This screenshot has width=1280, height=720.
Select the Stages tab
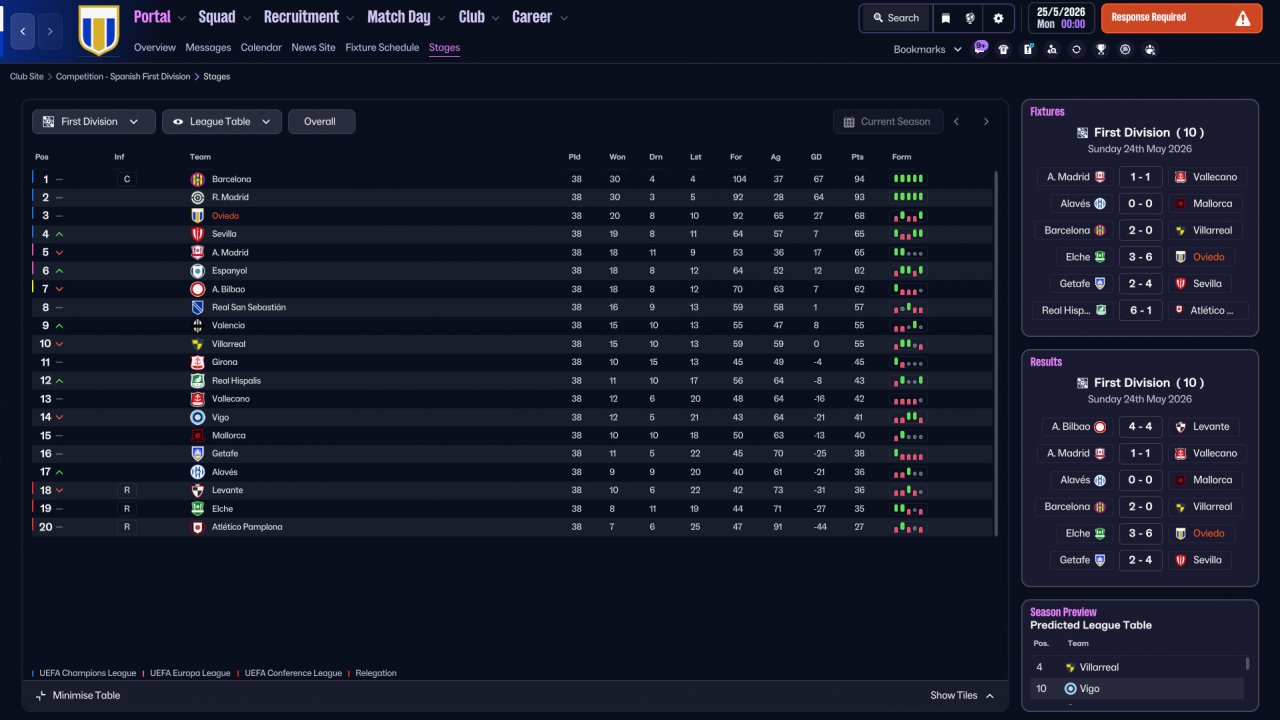tap(444, 48)
